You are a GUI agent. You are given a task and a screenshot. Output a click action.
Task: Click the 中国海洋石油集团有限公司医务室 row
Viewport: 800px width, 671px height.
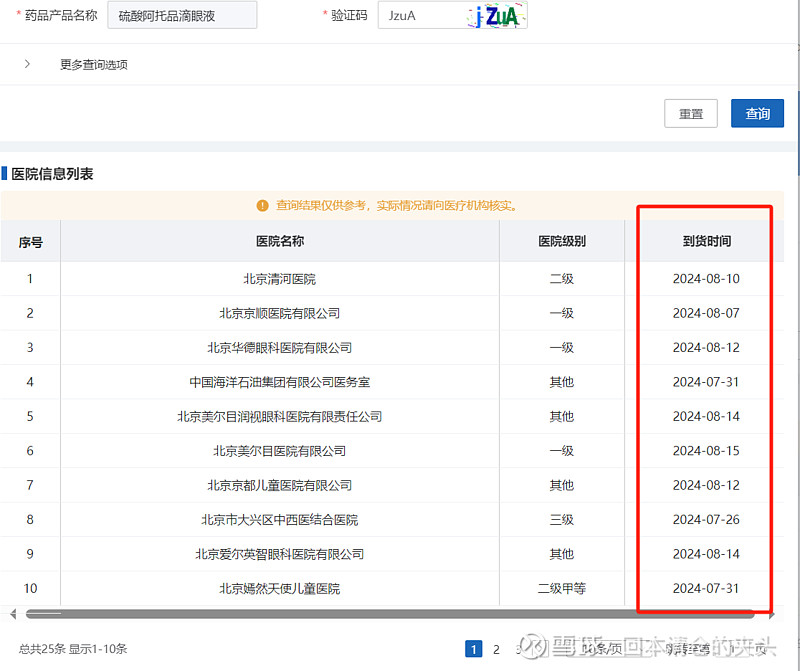pyautogui.click(x=280, y=382)
